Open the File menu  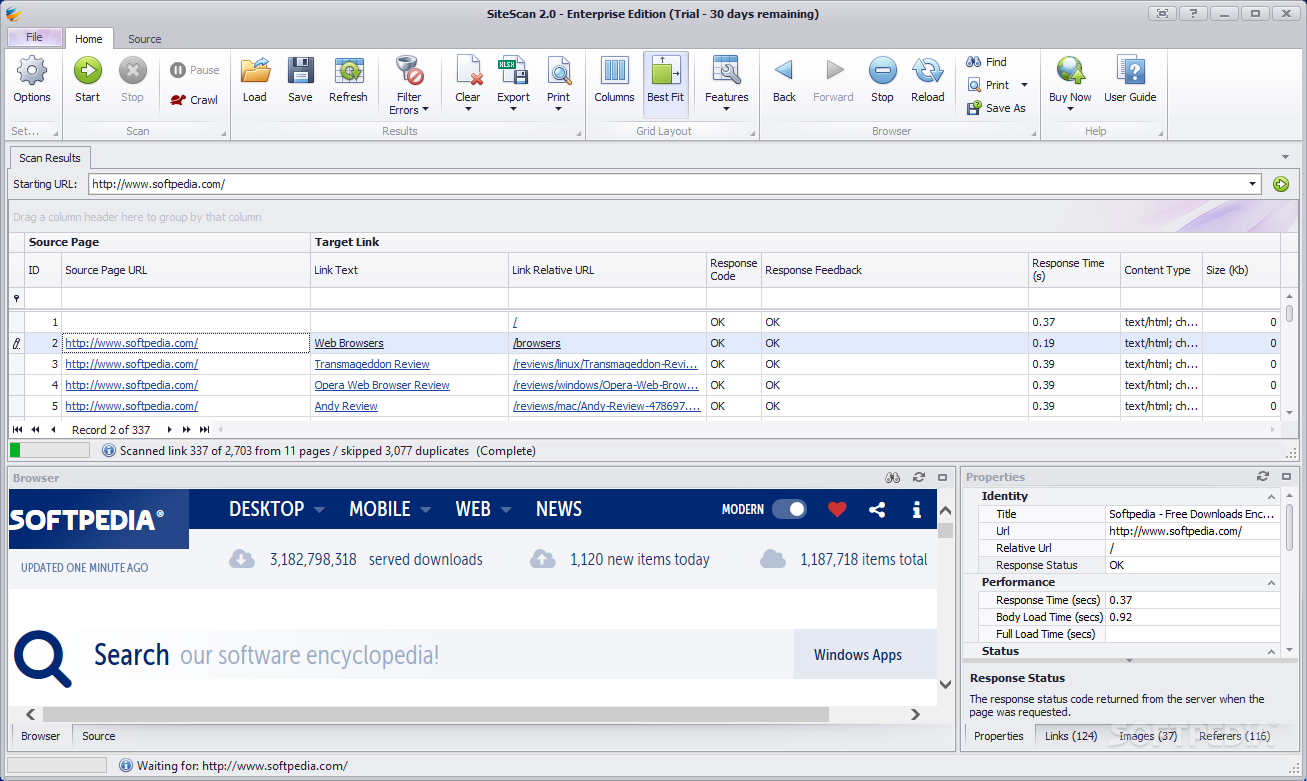coord(34,37)
